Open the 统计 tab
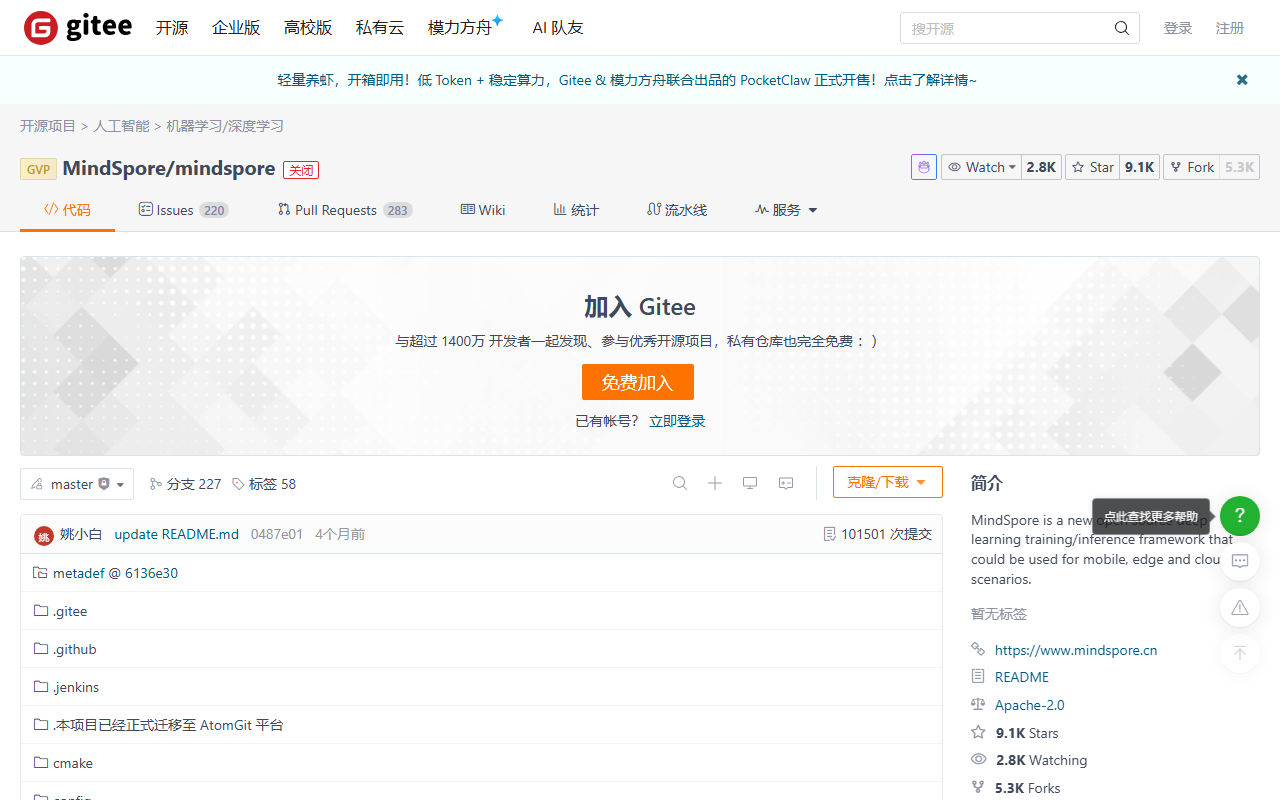This screenshot has width=1280, height=800. tap(576, 210)
